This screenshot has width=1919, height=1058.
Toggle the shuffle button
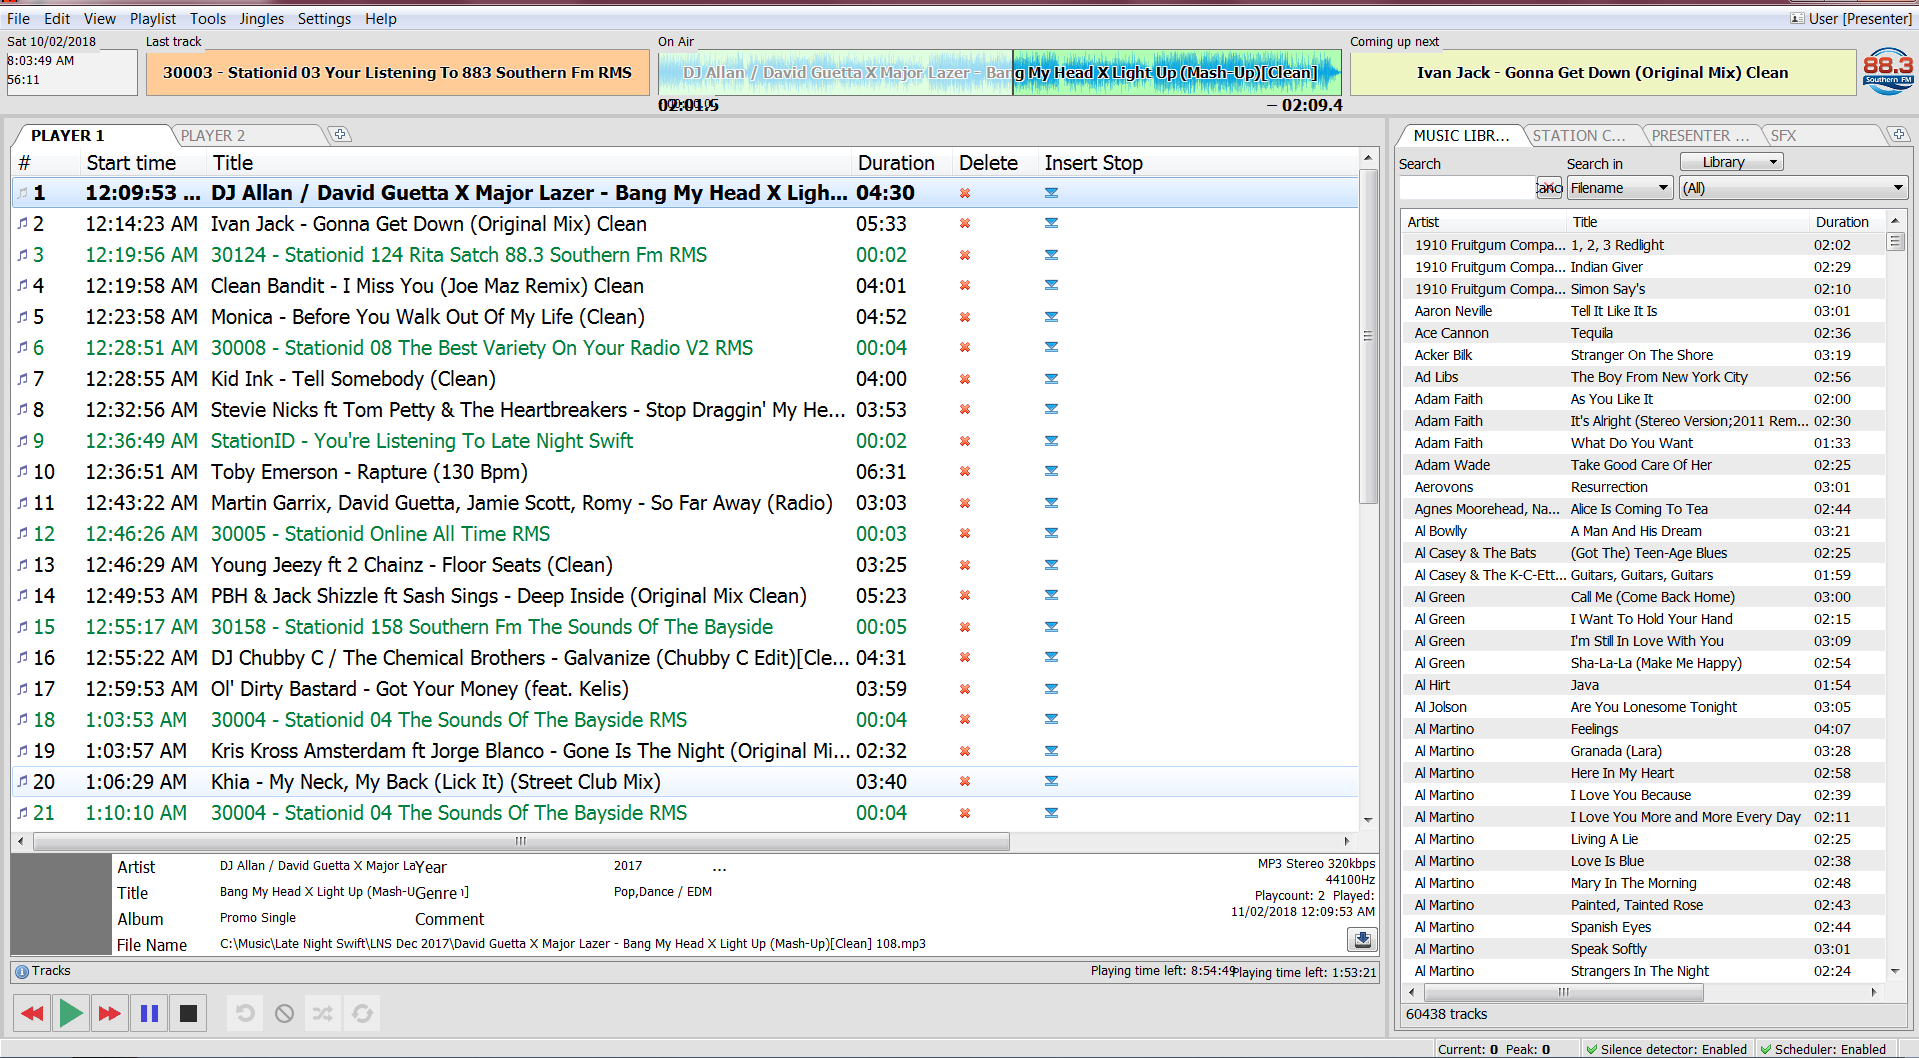(x=322, y=1013)
